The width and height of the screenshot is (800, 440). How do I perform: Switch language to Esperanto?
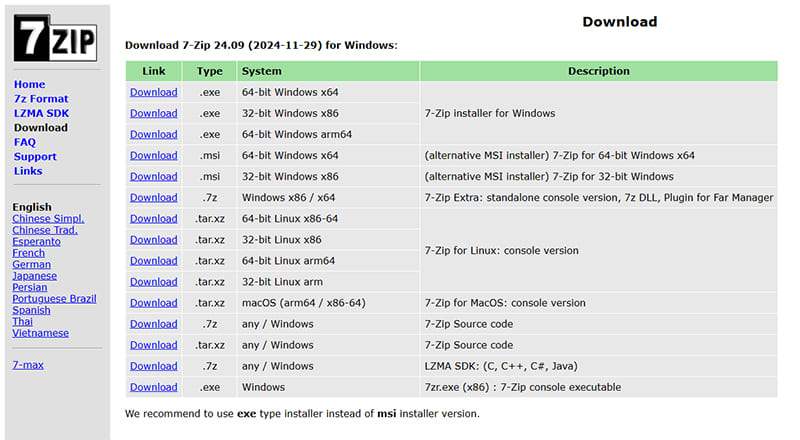tap(36, 241)
